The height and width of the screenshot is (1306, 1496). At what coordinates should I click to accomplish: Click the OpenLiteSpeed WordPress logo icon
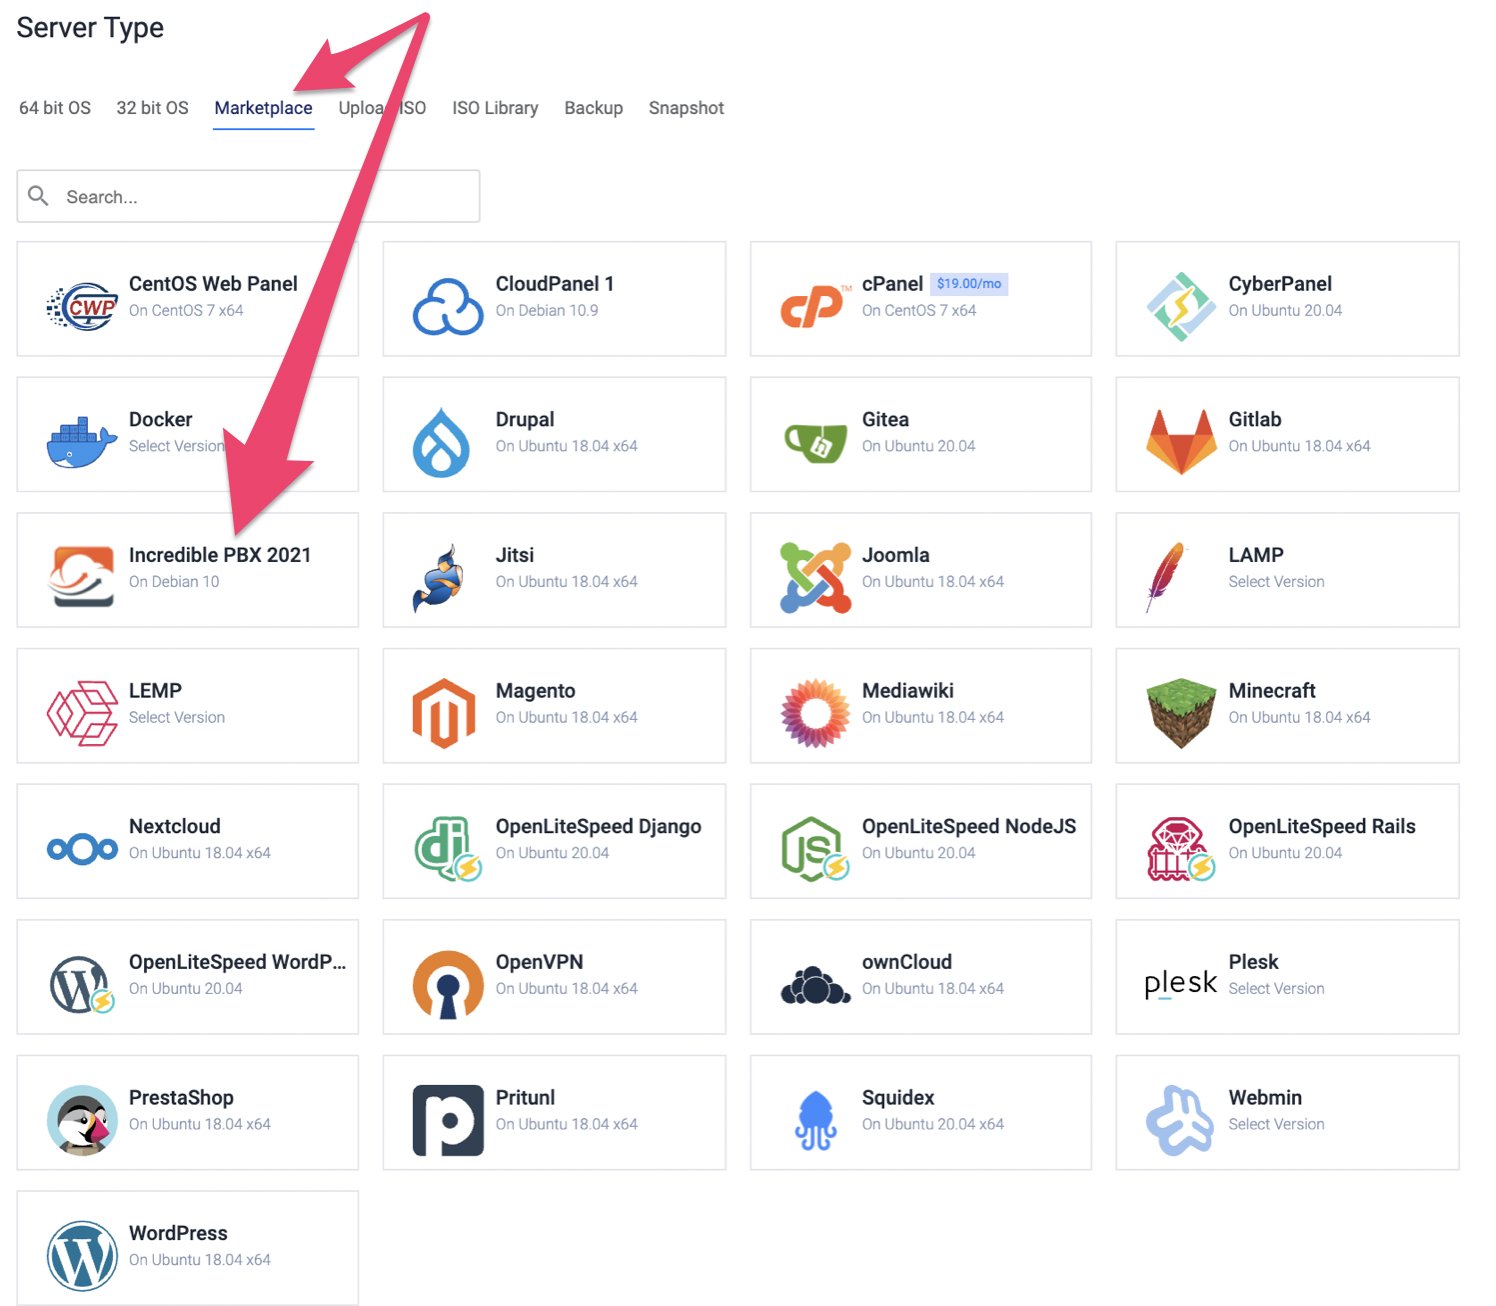pos(82,985)
